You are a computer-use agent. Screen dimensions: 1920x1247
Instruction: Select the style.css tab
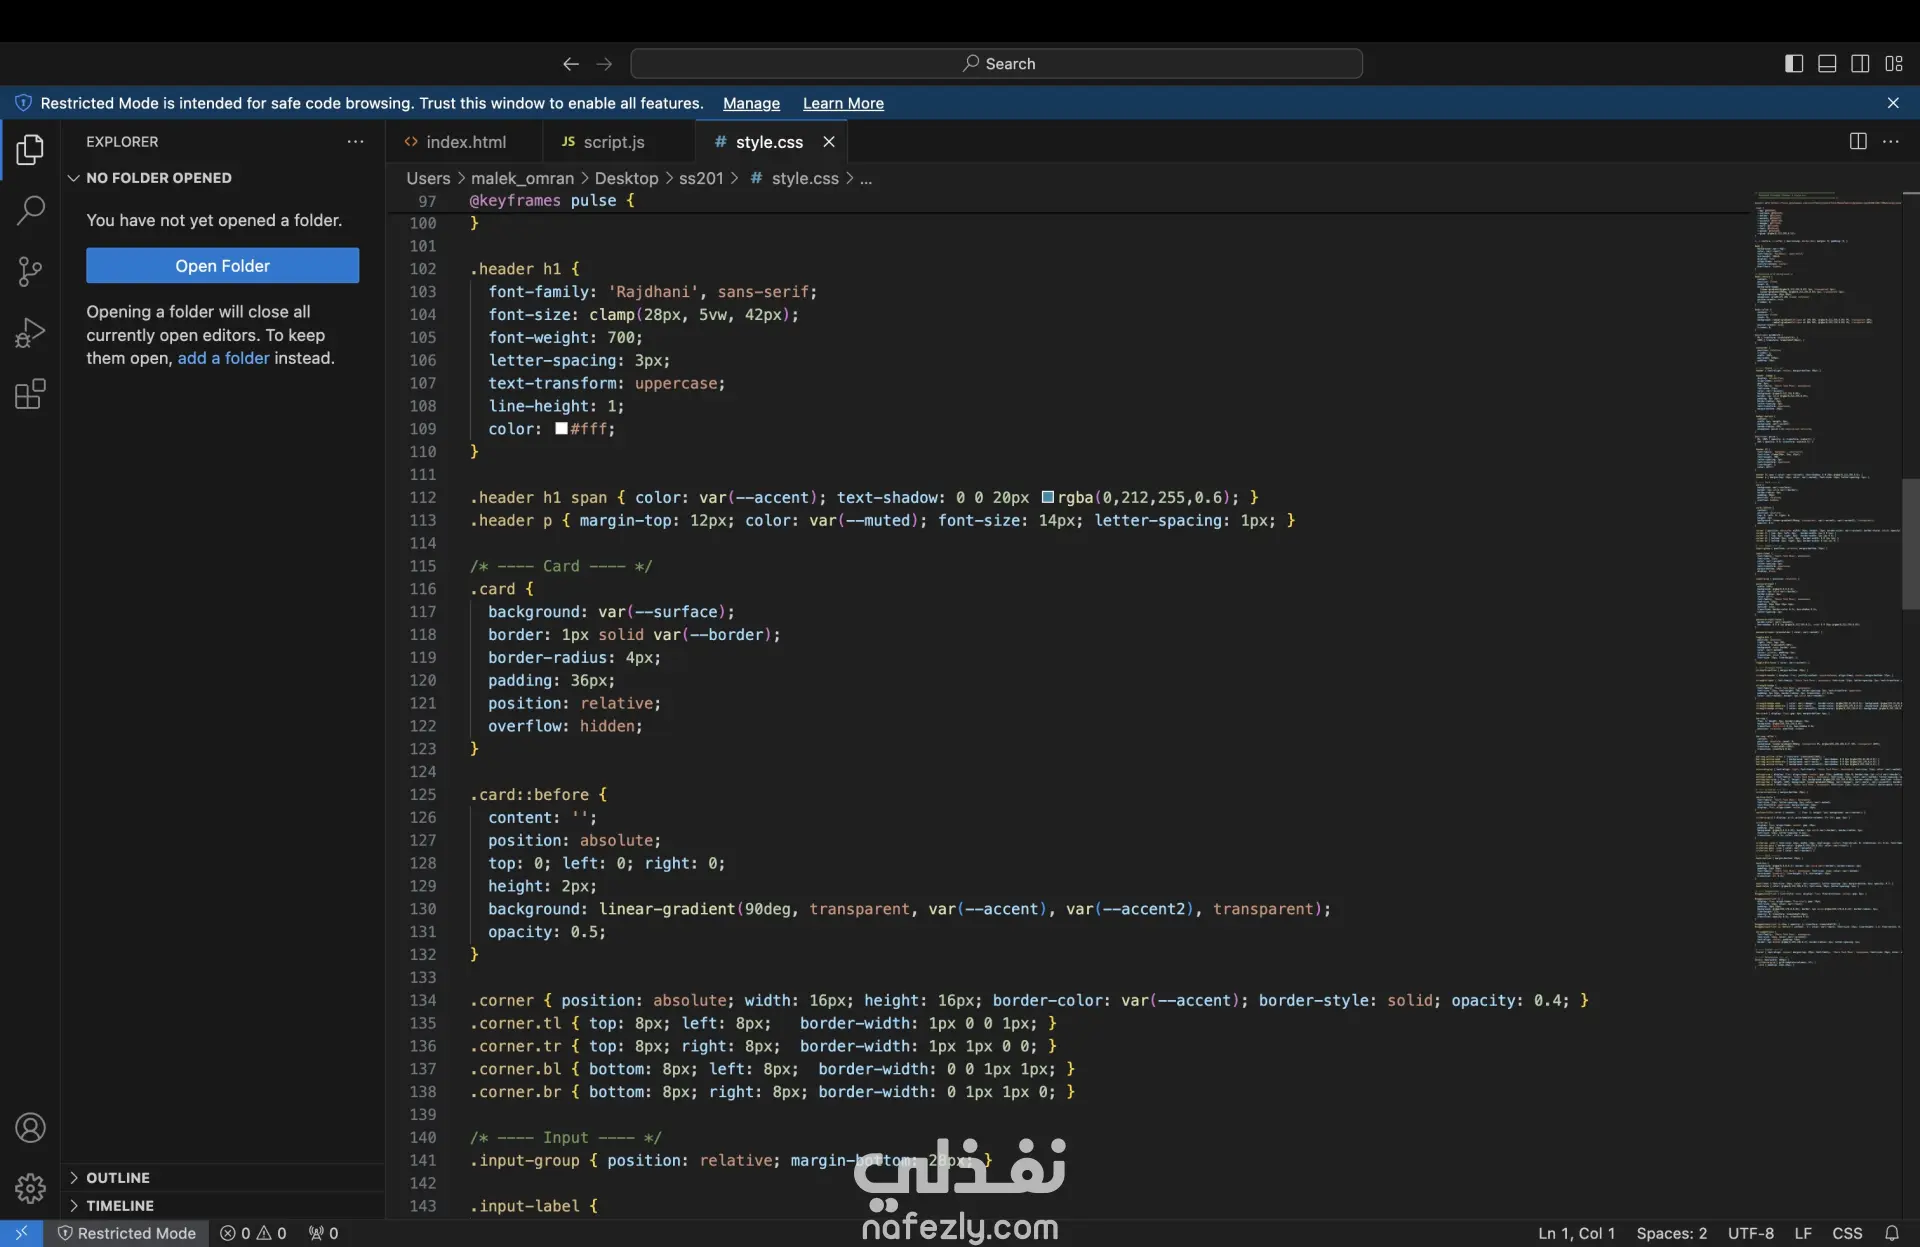[x=769, y=142]
